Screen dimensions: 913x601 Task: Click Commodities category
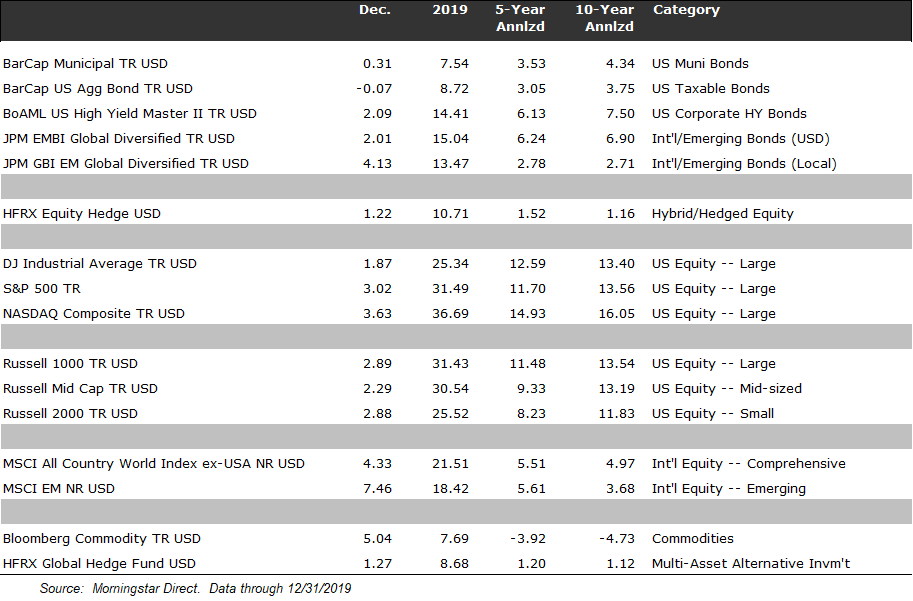coord(692,539)
